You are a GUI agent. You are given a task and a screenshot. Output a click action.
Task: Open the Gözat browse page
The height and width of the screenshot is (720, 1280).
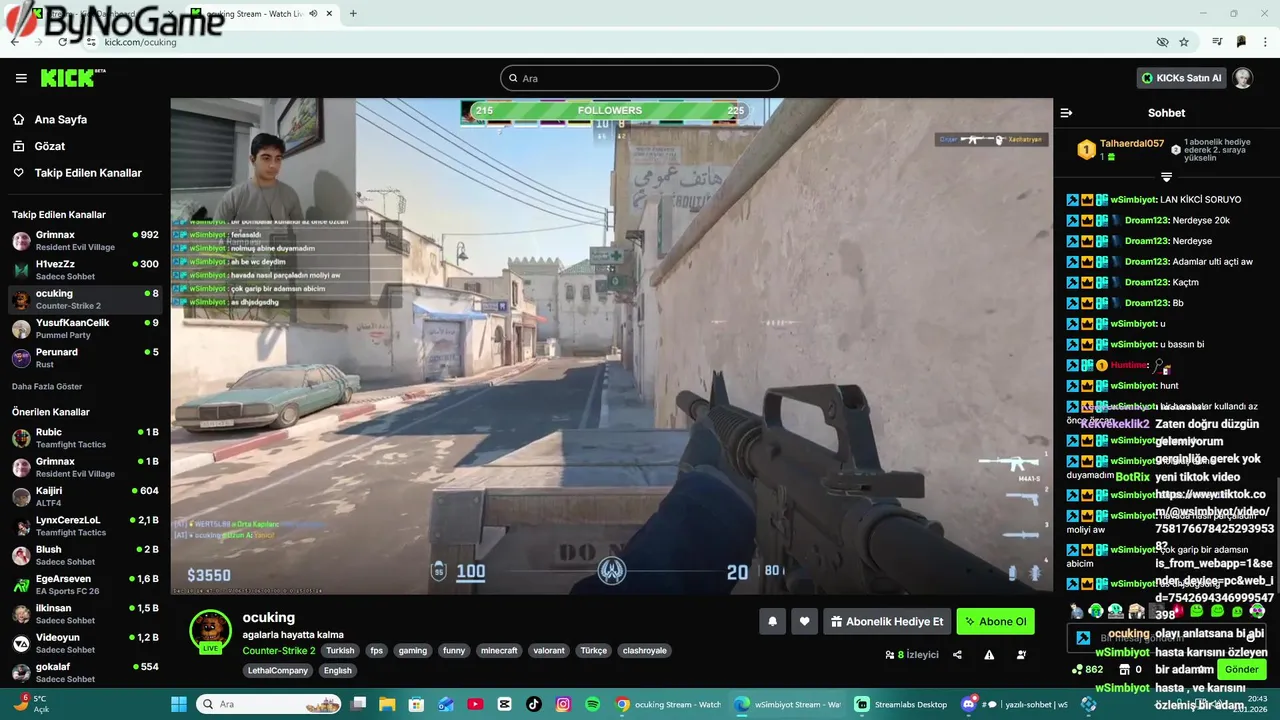(49, 146)
